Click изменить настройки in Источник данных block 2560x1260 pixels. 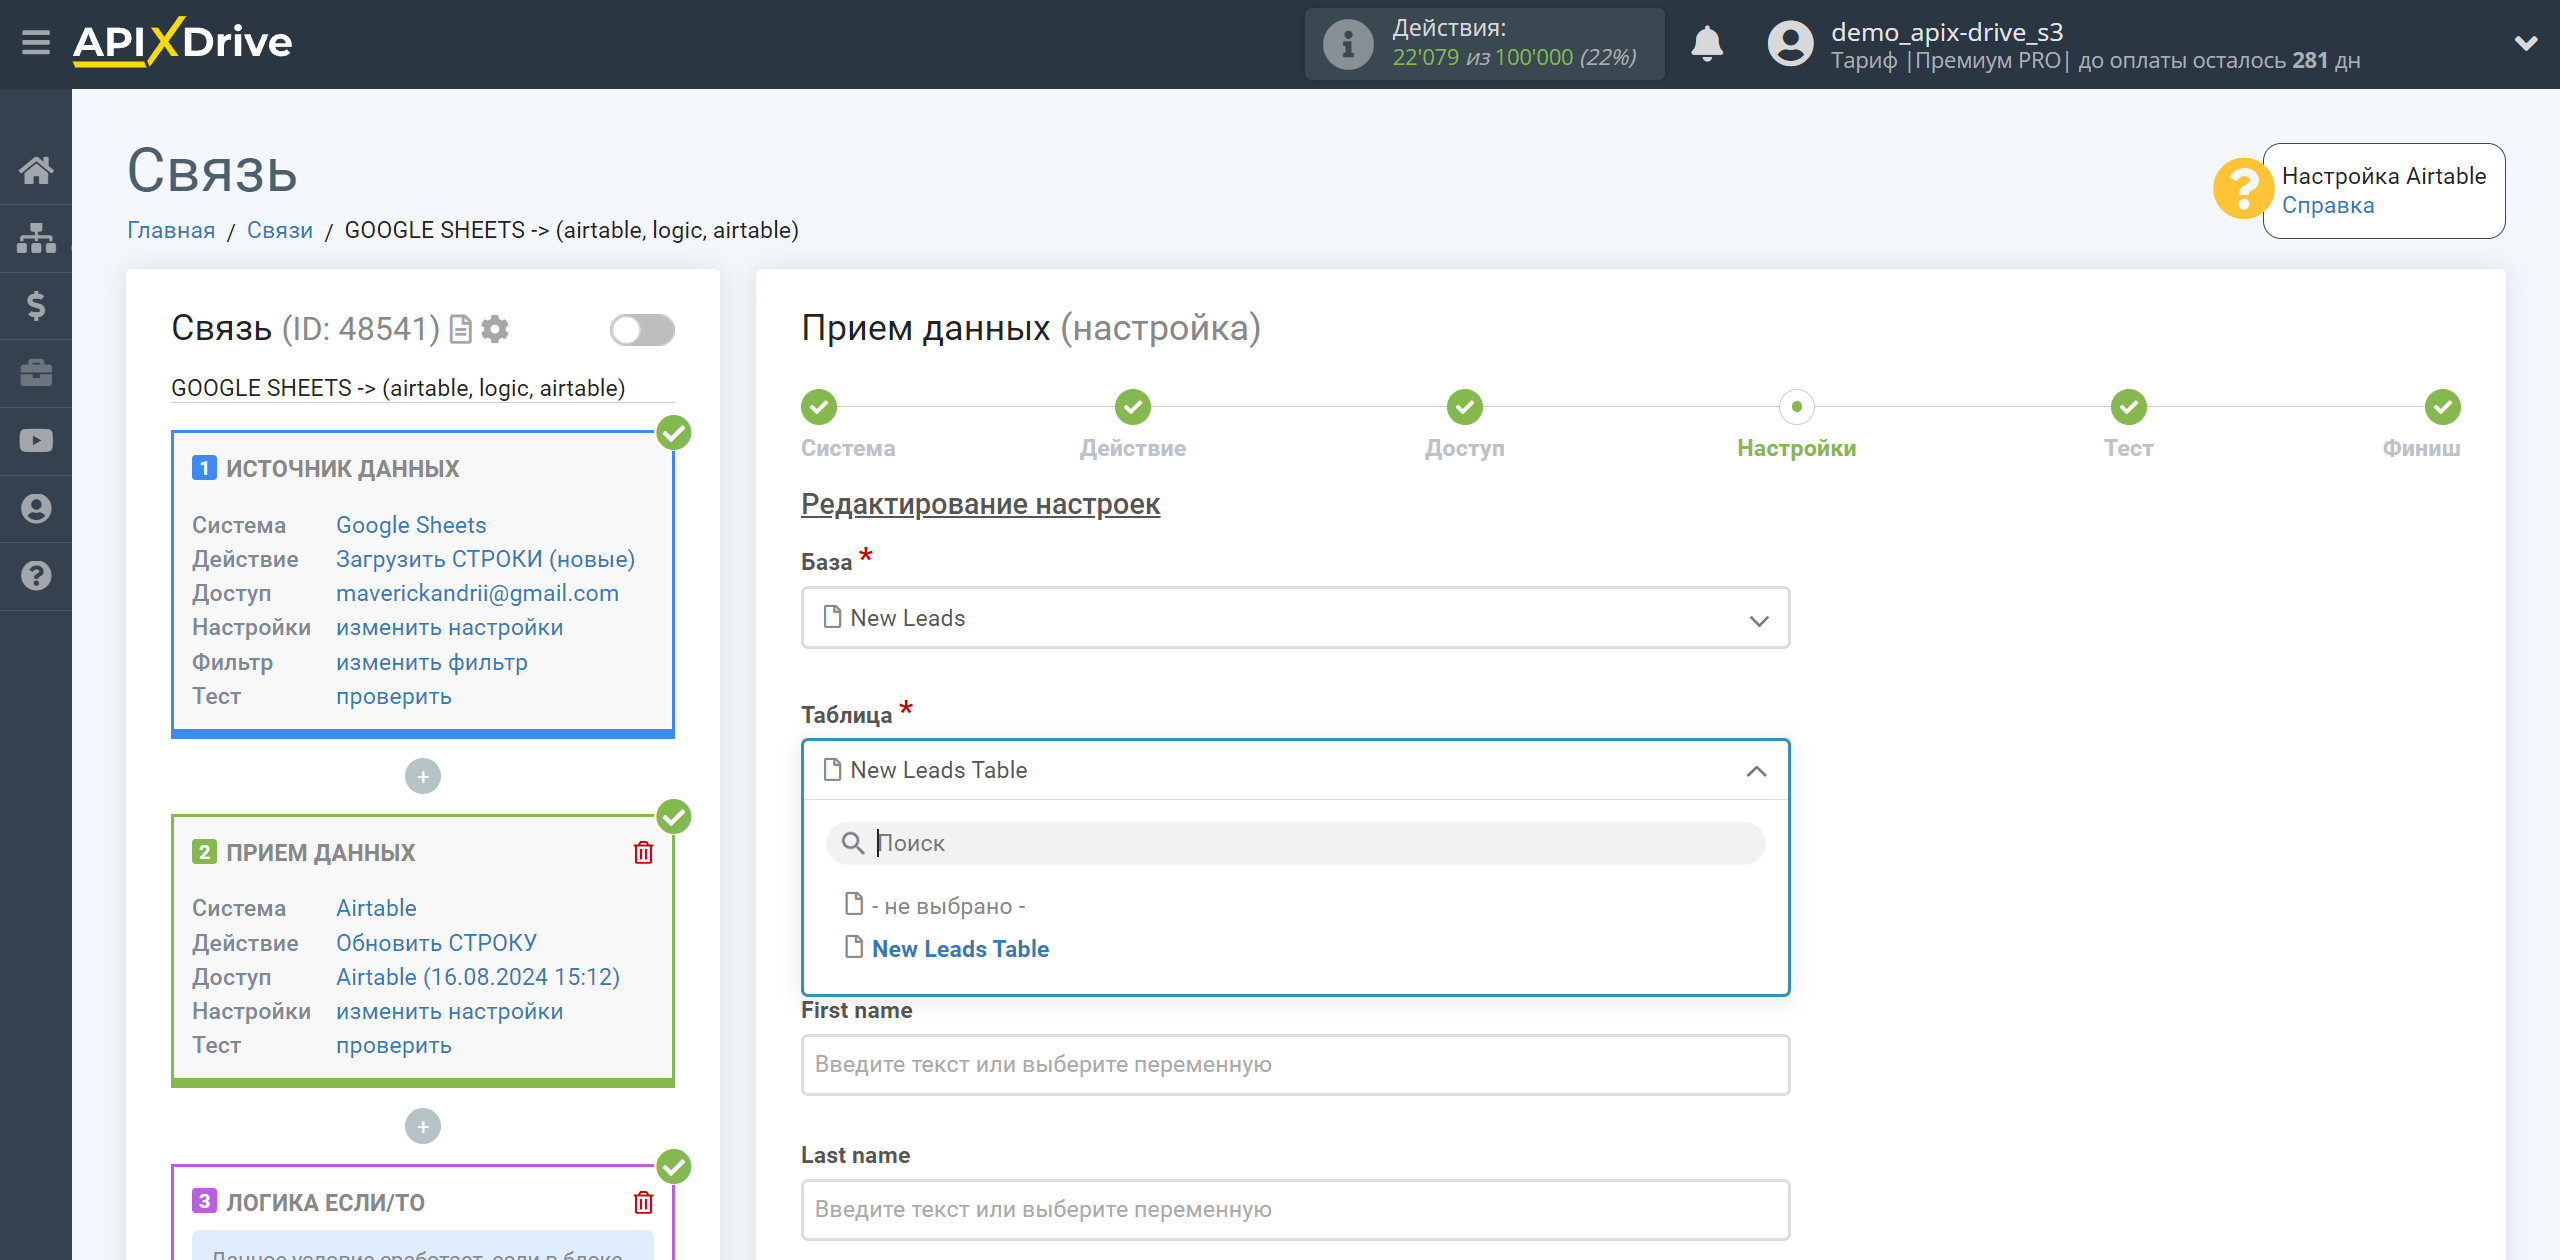click(450, 627)
